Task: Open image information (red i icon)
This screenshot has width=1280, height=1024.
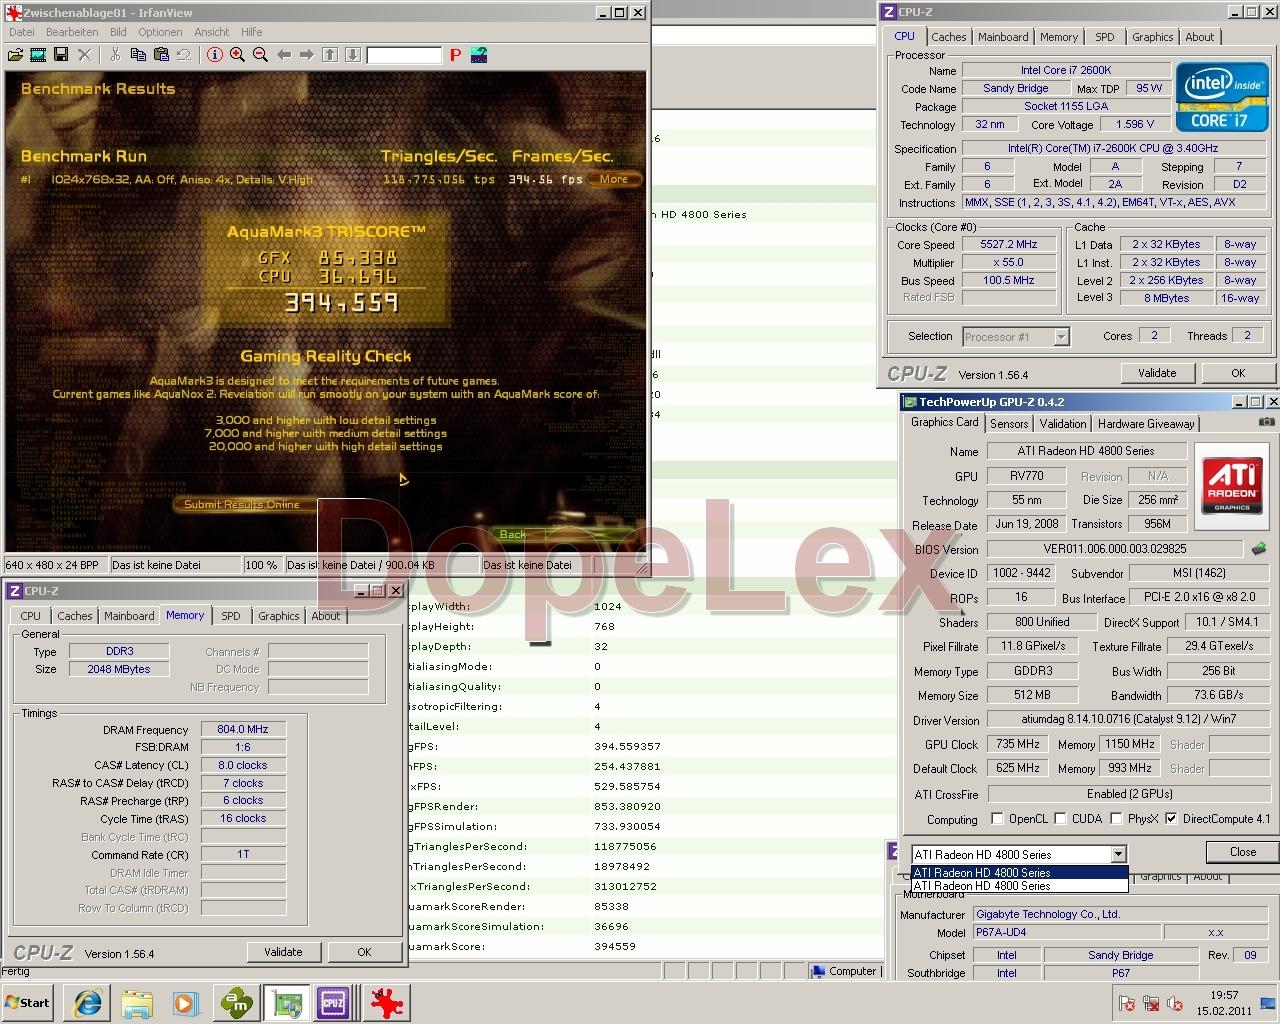Action: pyautogui.click(x=214, y=54)
